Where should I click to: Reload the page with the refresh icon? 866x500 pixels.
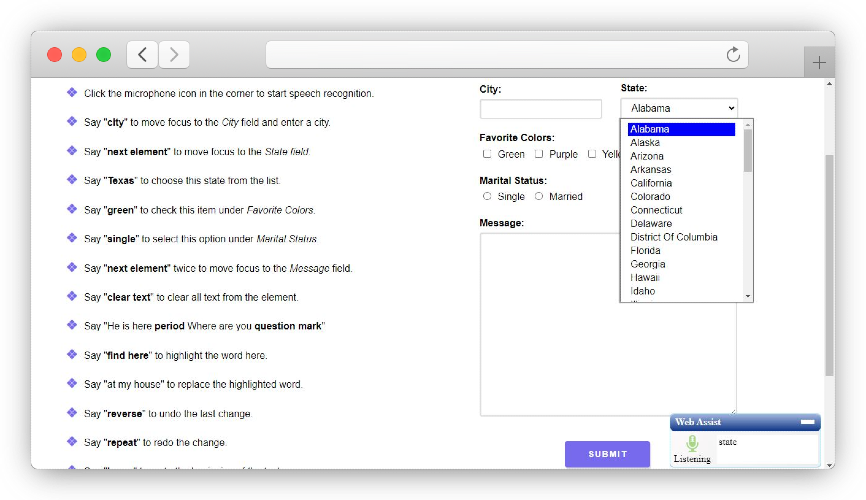coord(733,55)
